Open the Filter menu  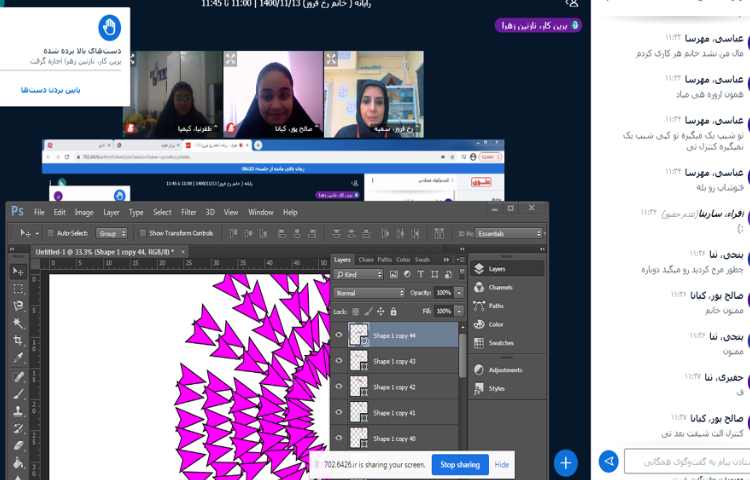(188, 212)
